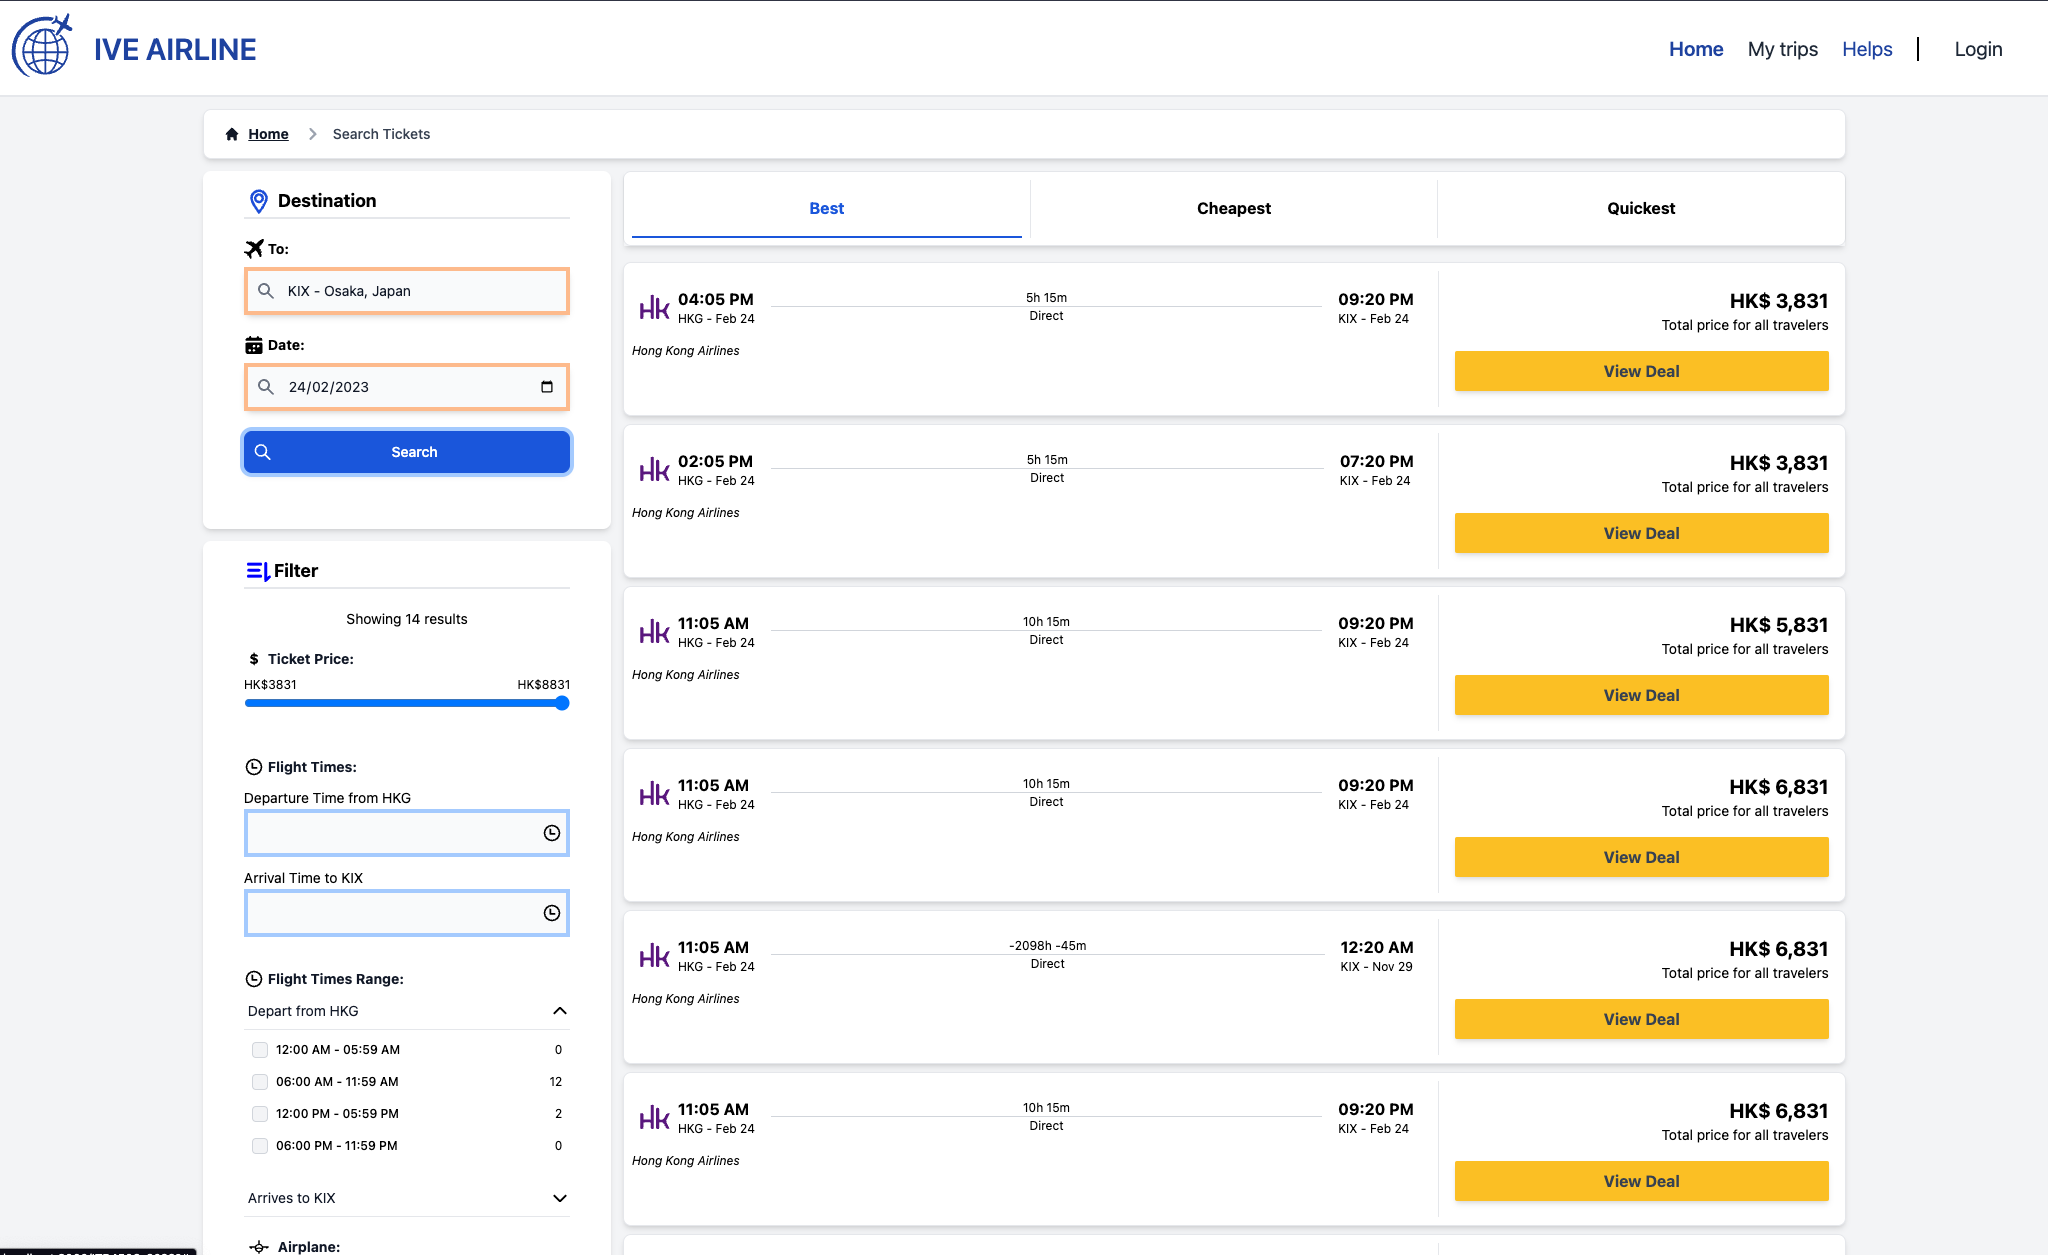
Task: Click the IVE Airline globe logo
Action: (42, 47)
